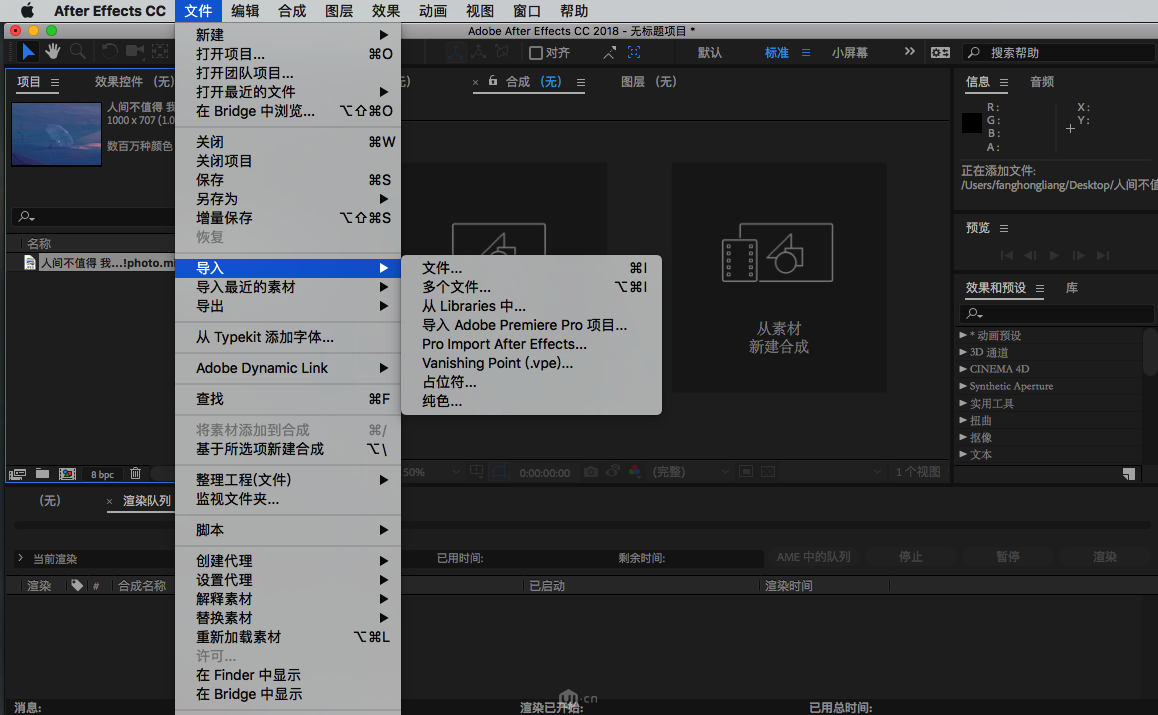Jump to first frame in preview panel

pyautogui.click(x=1006, y=256)
